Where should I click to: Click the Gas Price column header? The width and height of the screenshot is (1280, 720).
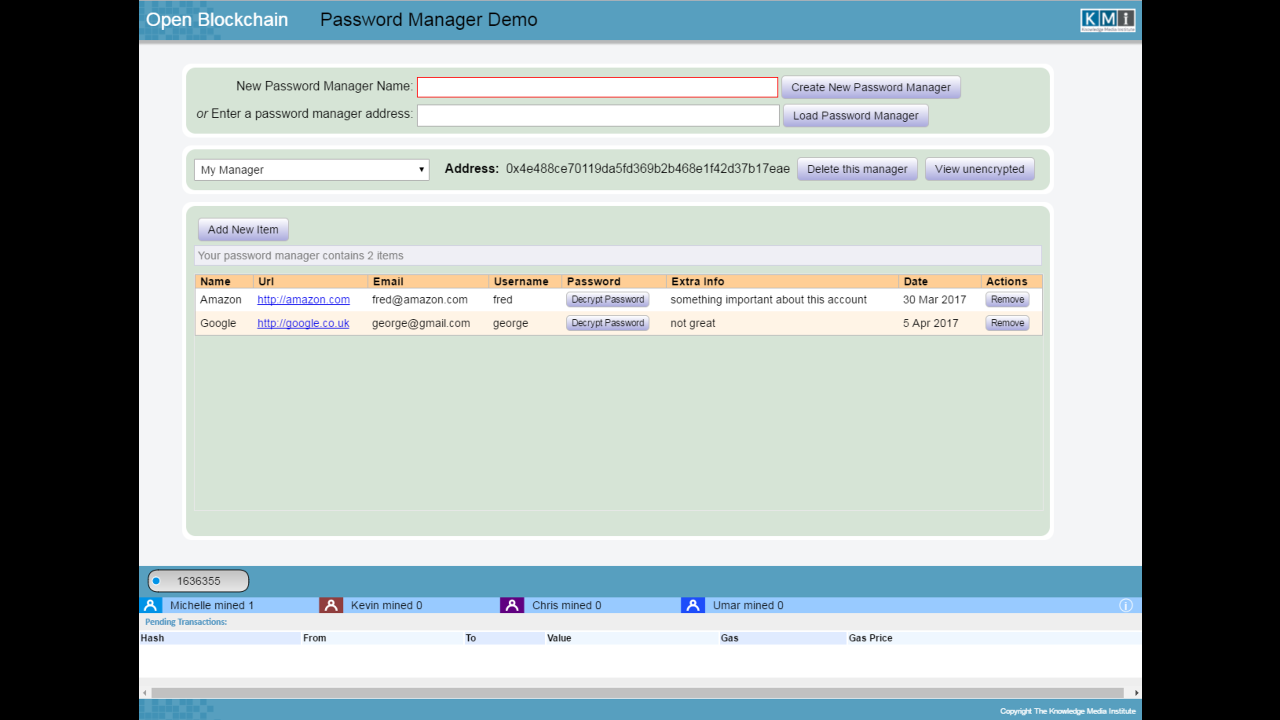click(871, 638)
